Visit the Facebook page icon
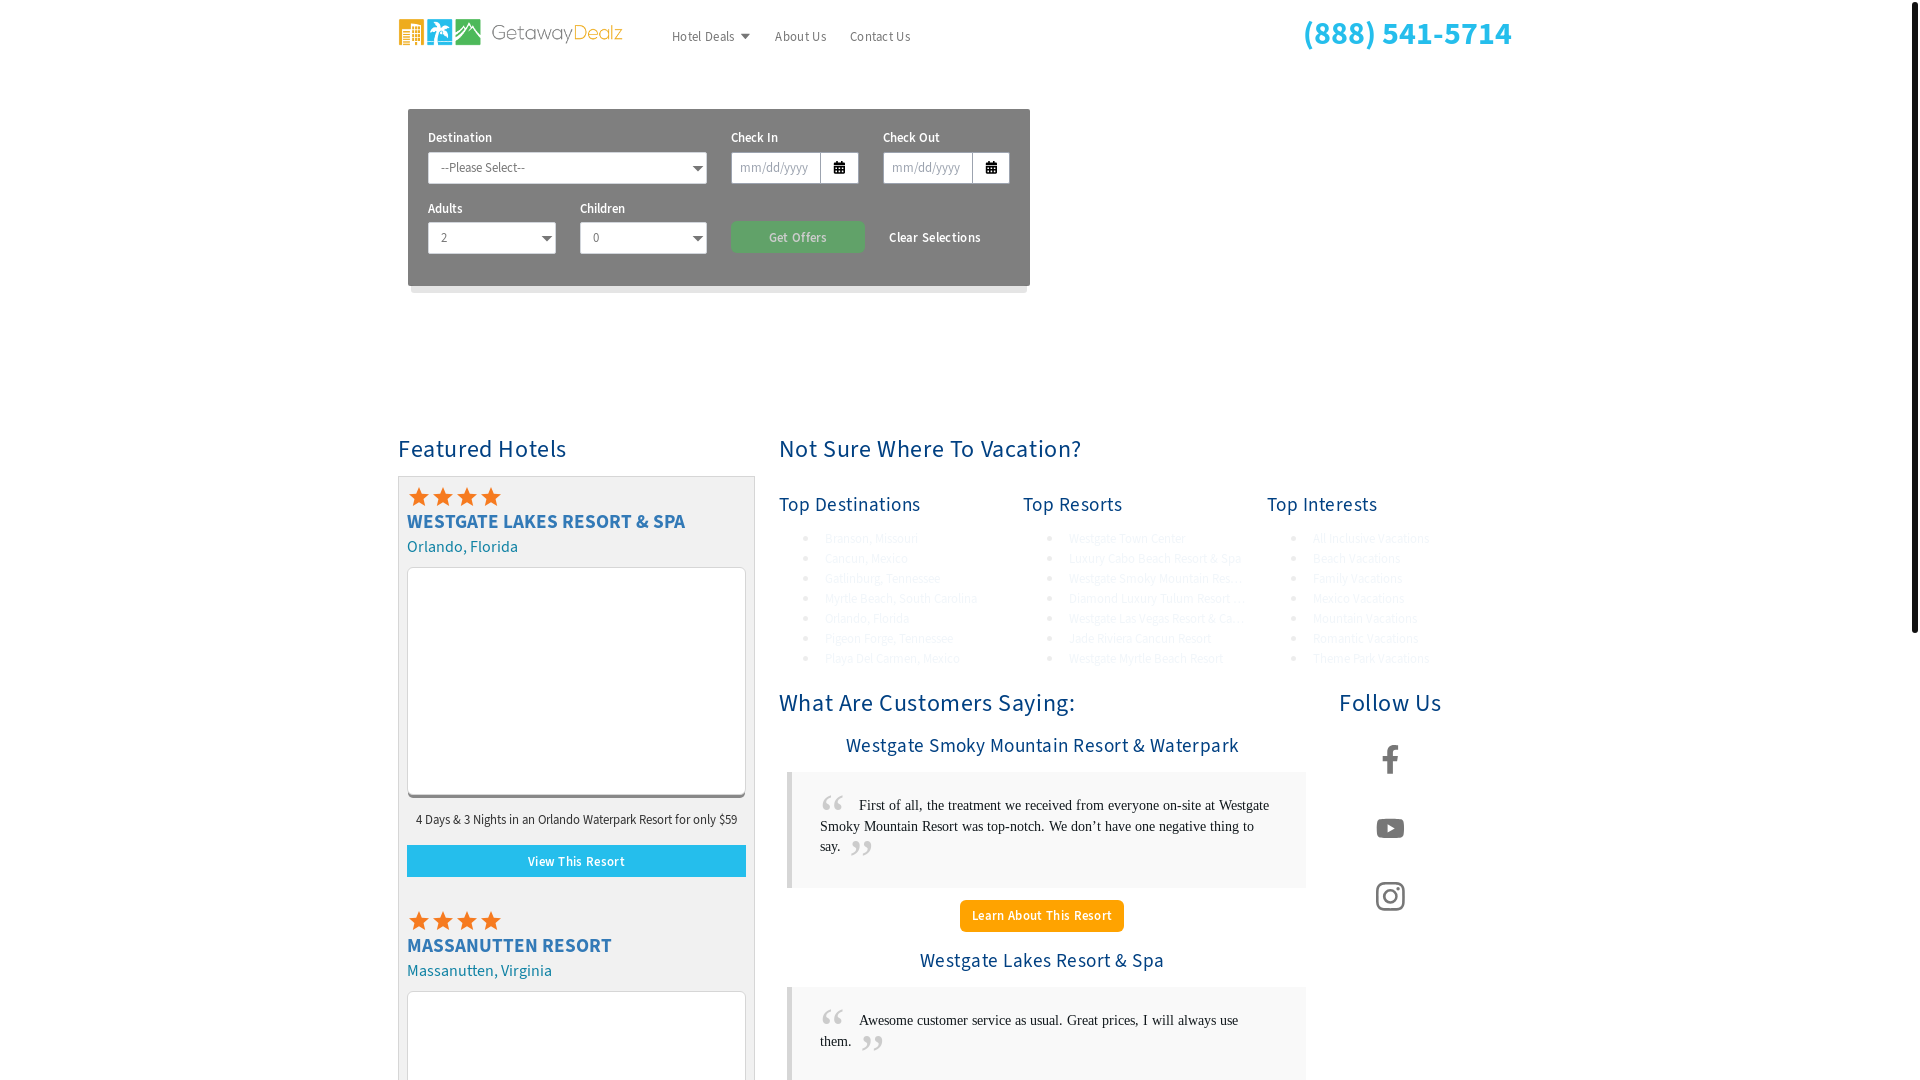 tap(1390, 760)
